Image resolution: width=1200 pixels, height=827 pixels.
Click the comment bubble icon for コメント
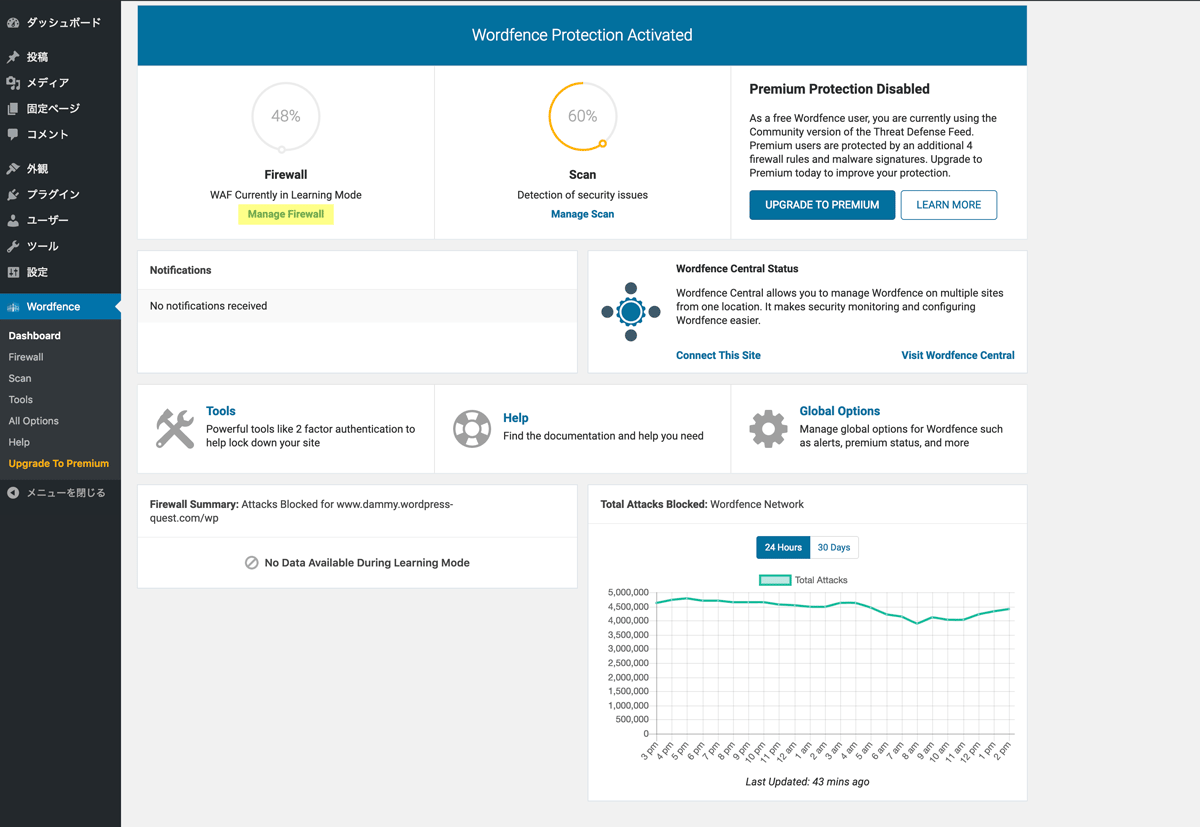click(13, 134)
